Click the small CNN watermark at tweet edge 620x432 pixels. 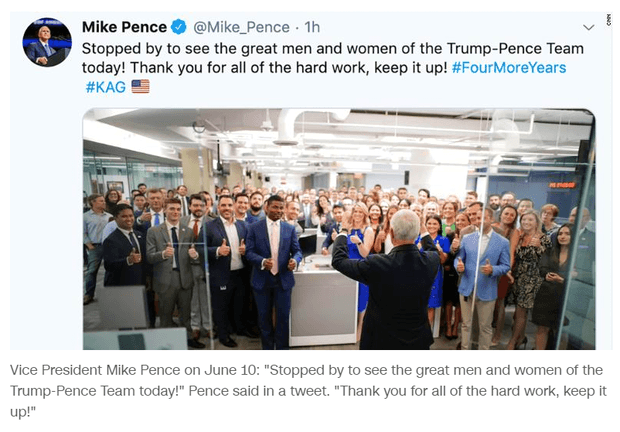pyautogui.click(x=608, y=22)
